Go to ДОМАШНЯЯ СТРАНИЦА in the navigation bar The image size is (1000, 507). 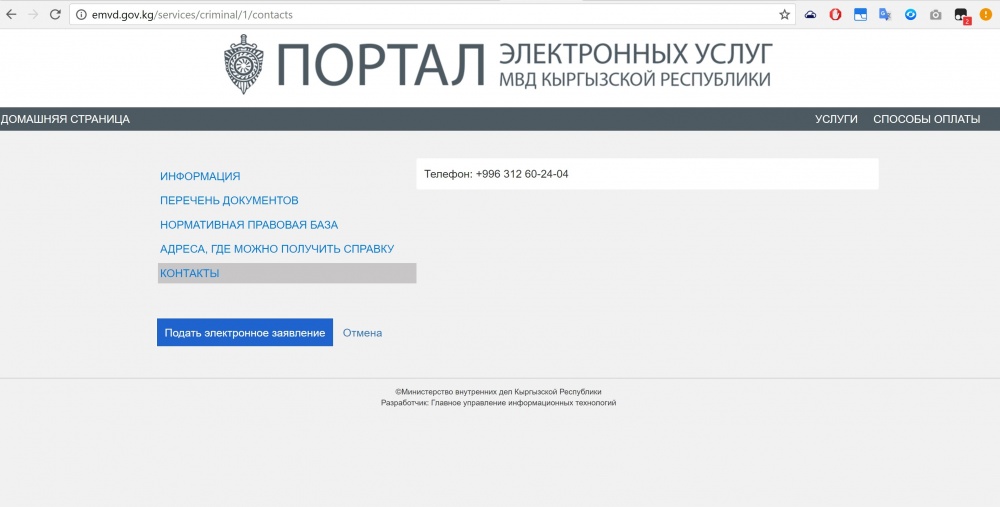click(65, 119)
